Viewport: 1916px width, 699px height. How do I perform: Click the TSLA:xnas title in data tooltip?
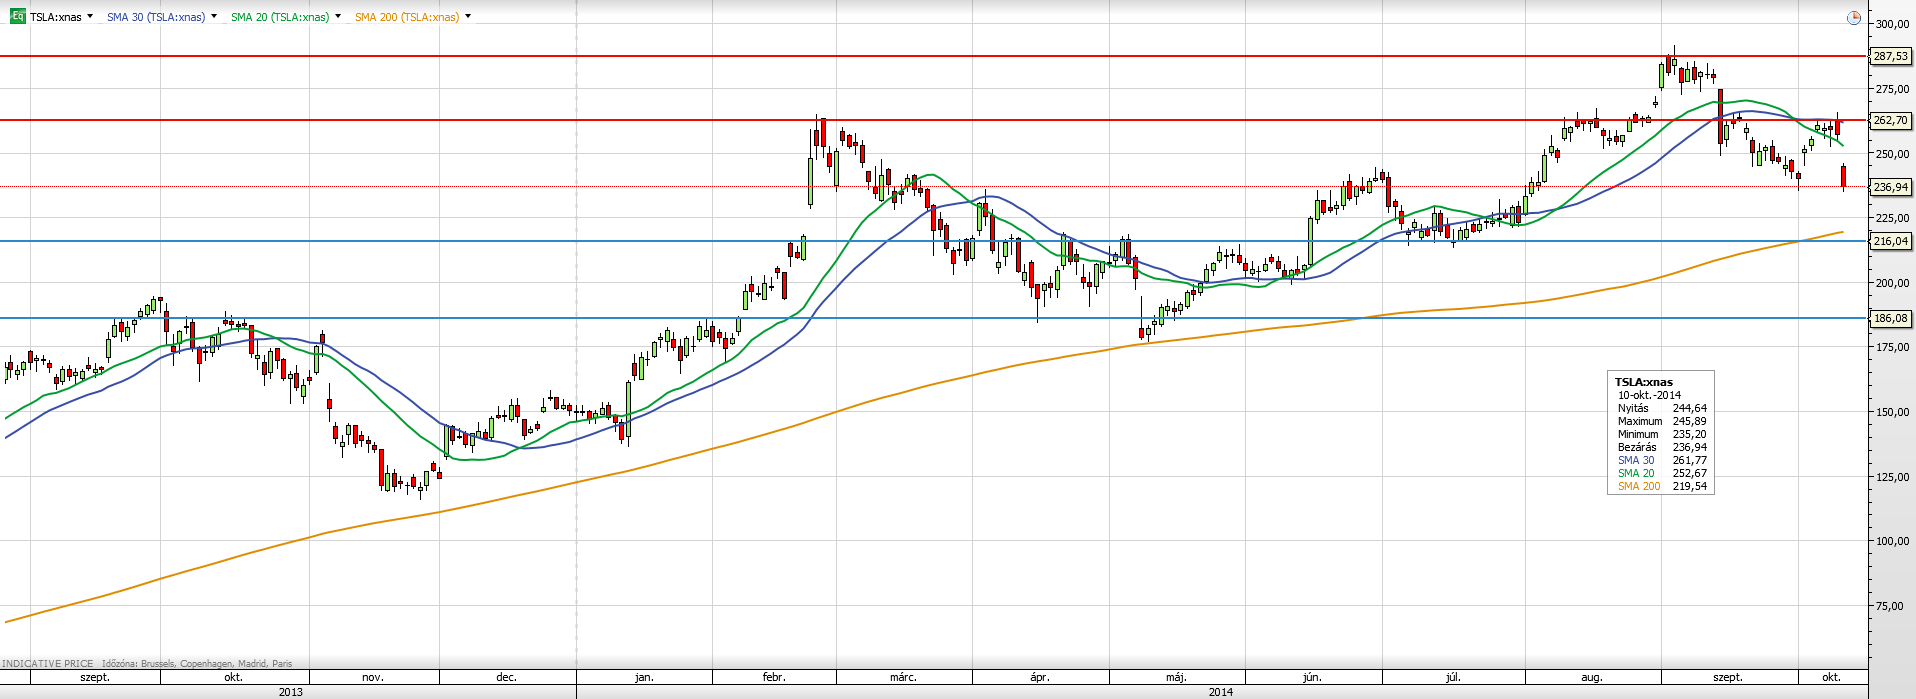[1644, 382]
